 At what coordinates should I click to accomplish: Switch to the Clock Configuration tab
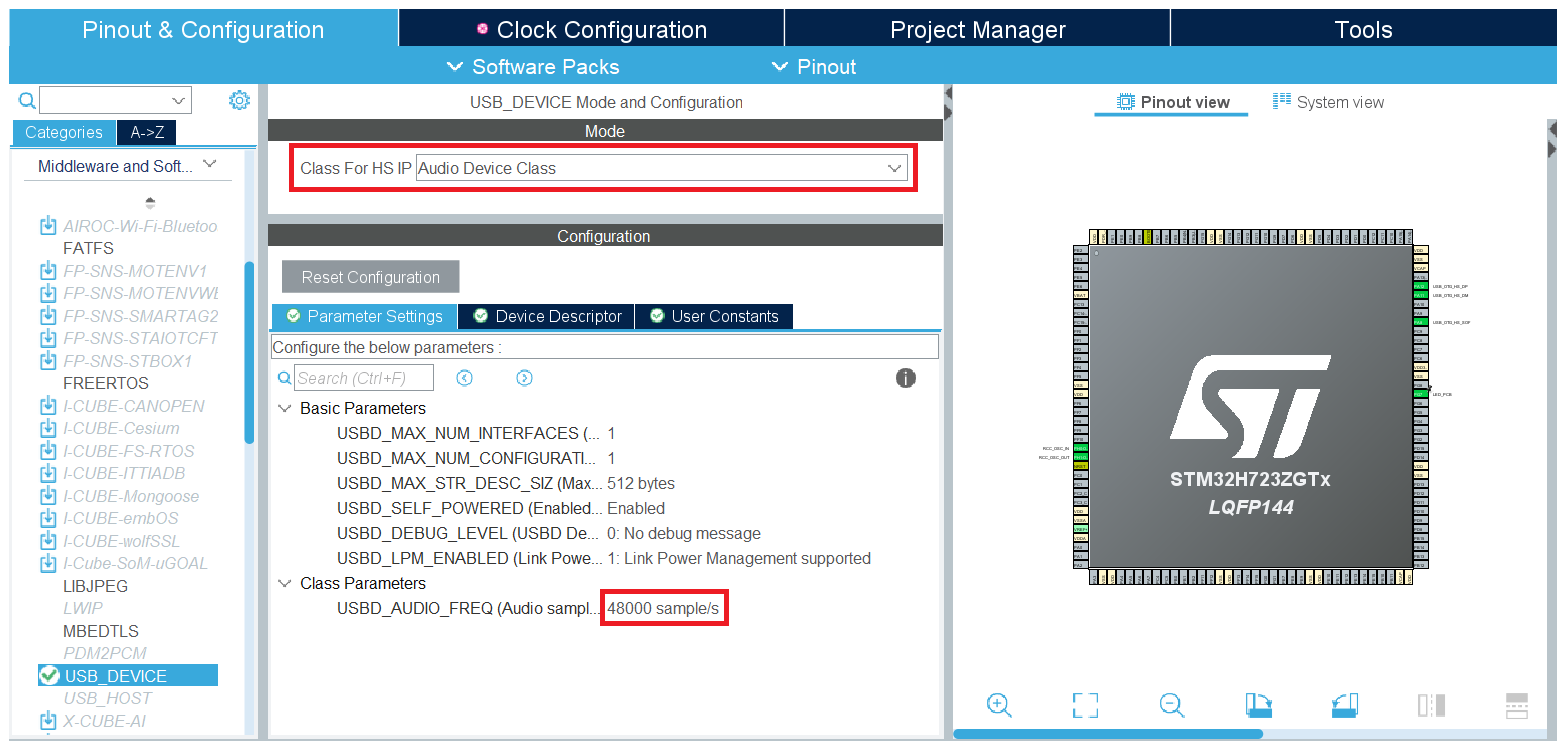pos(591,30)
